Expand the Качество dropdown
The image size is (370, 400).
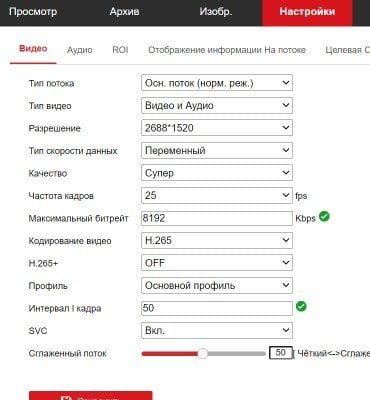(217, 173)
